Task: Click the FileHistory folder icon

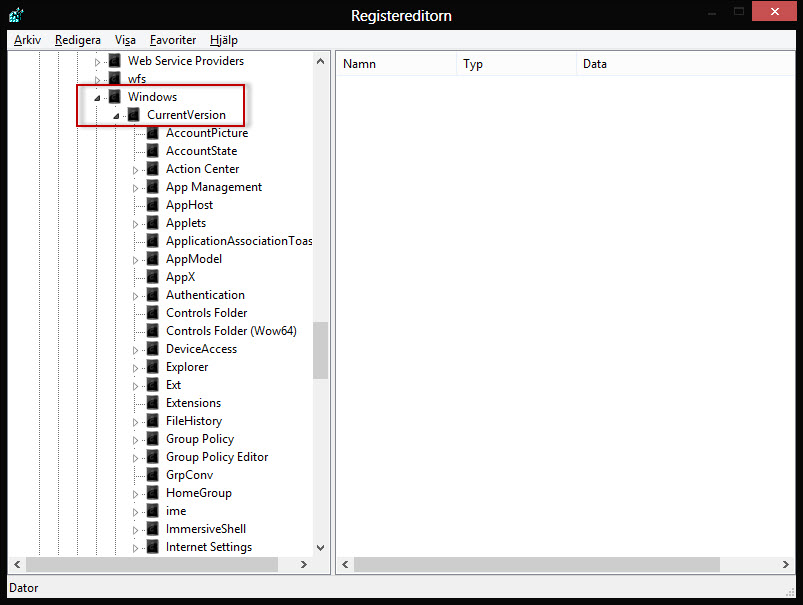Action: point(153,421)
